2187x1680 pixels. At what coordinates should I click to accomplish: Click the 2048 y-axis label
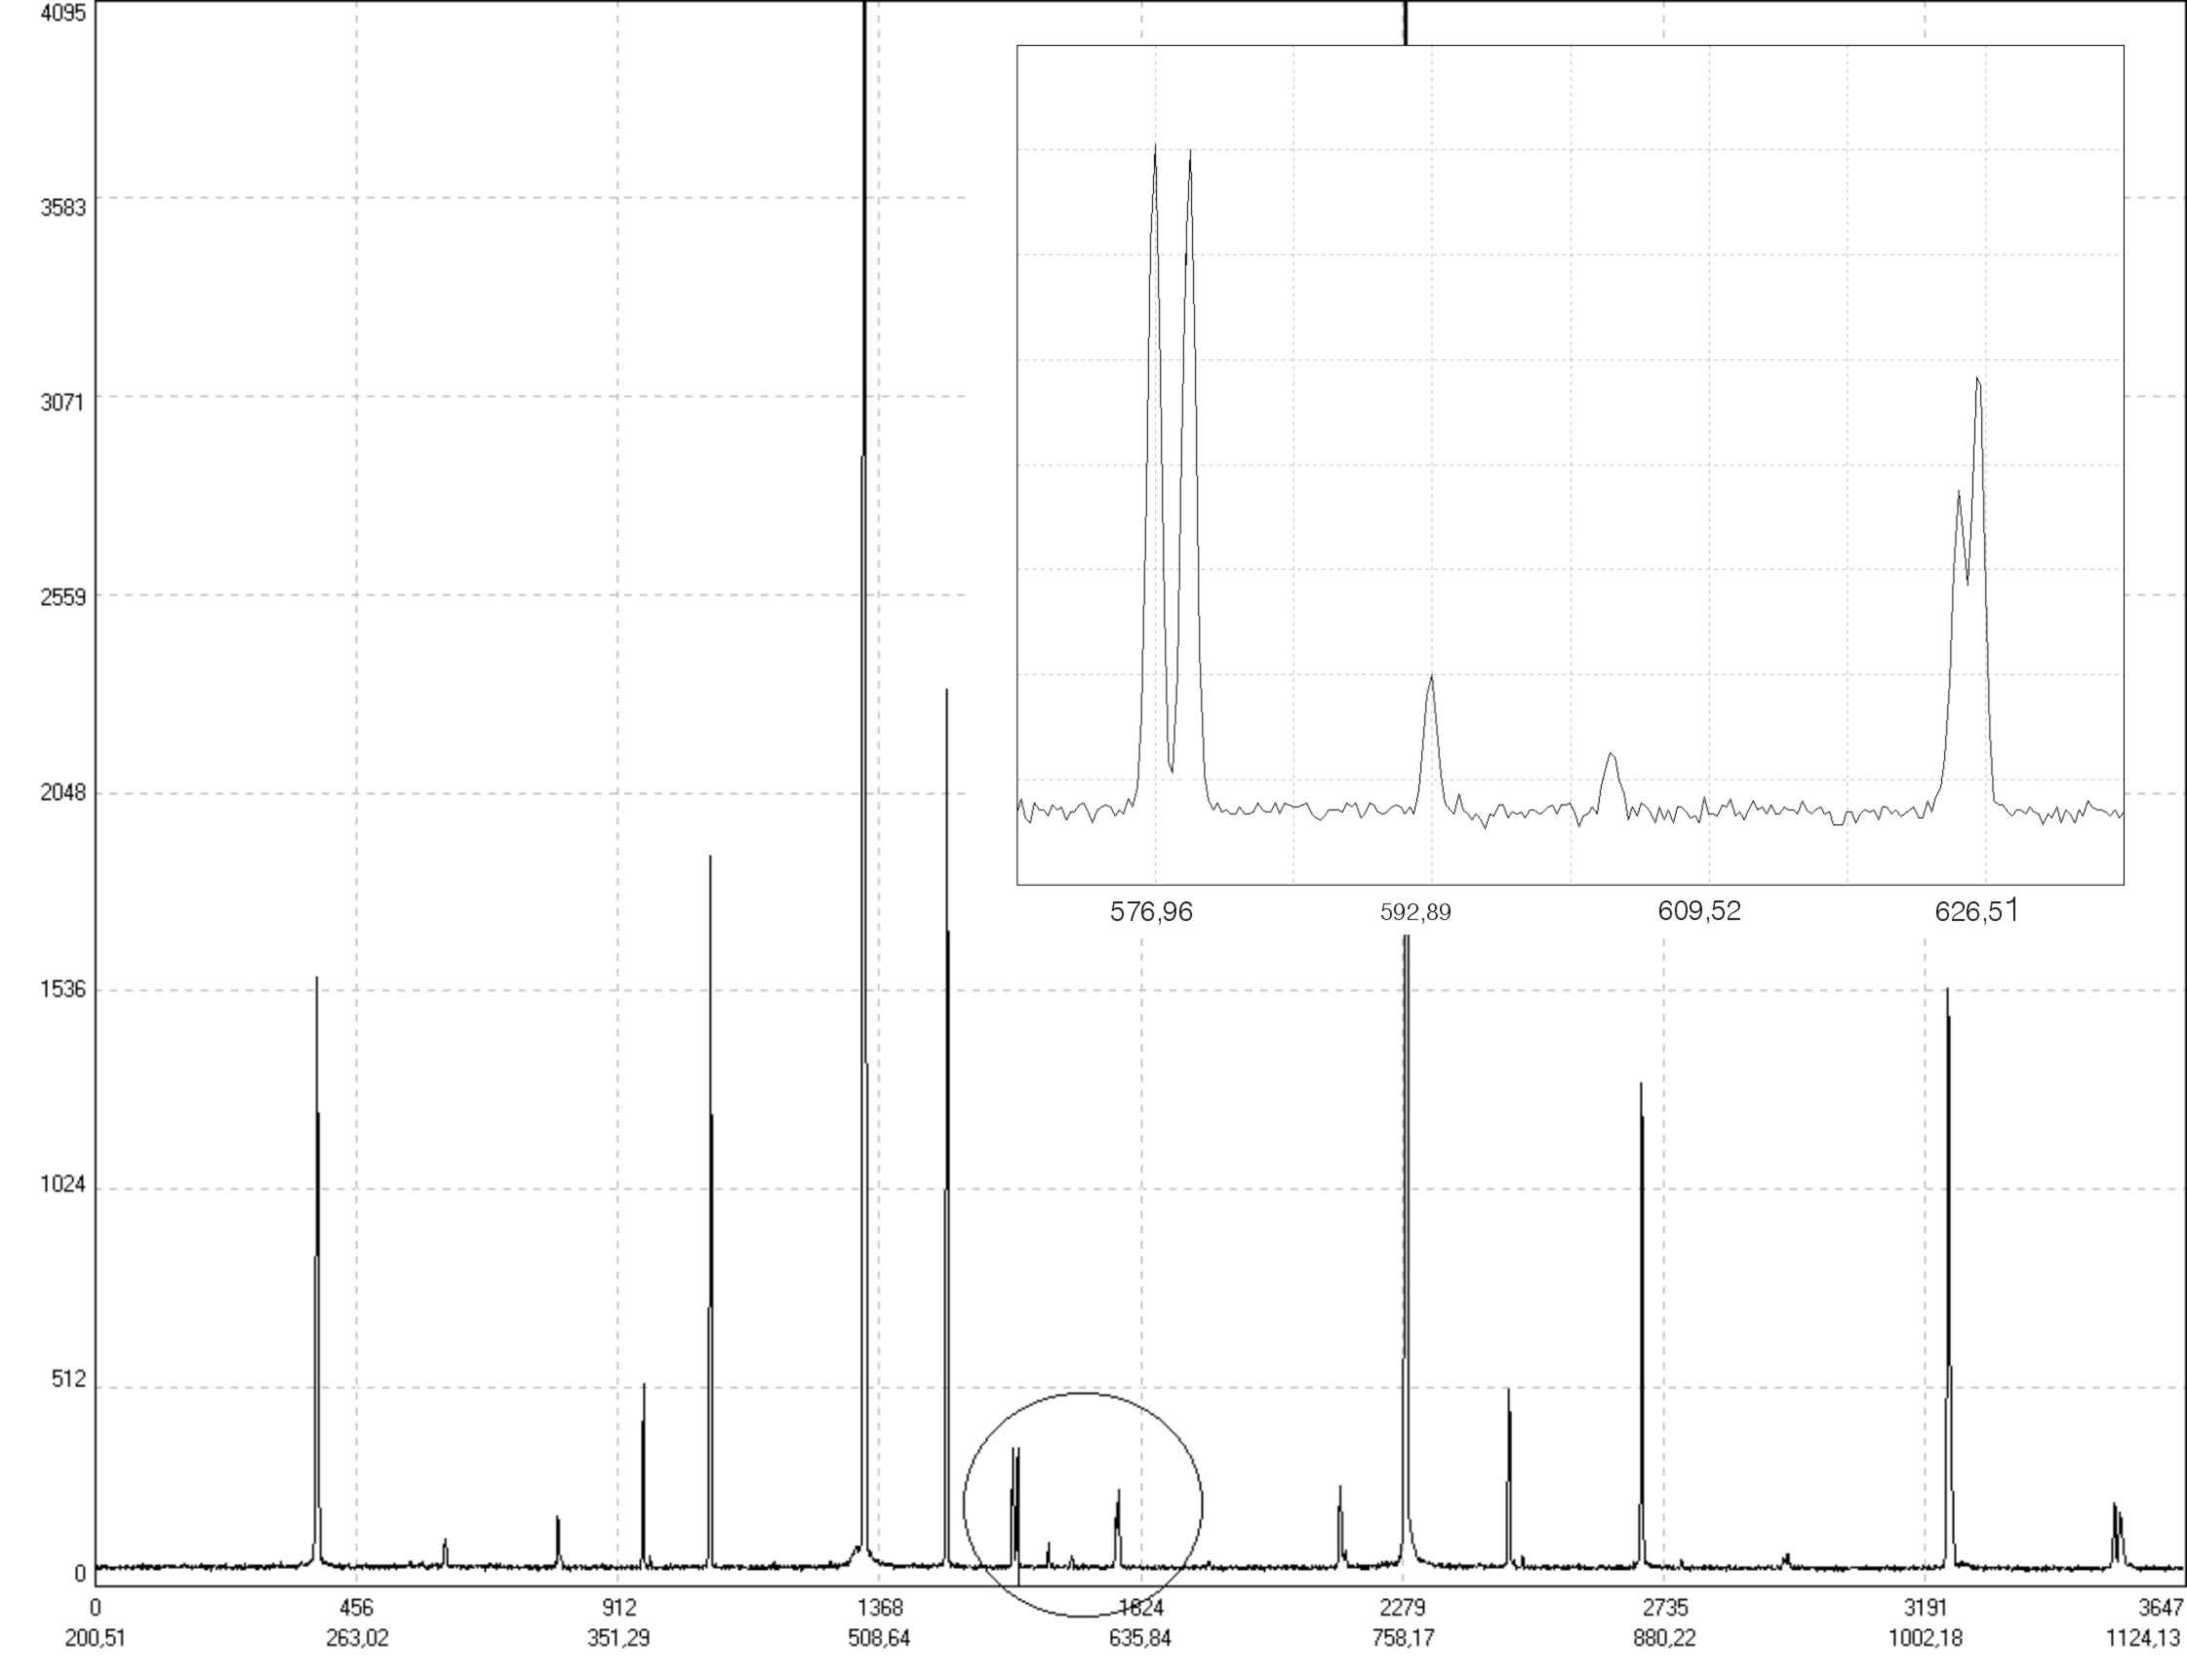pos(63,793)
